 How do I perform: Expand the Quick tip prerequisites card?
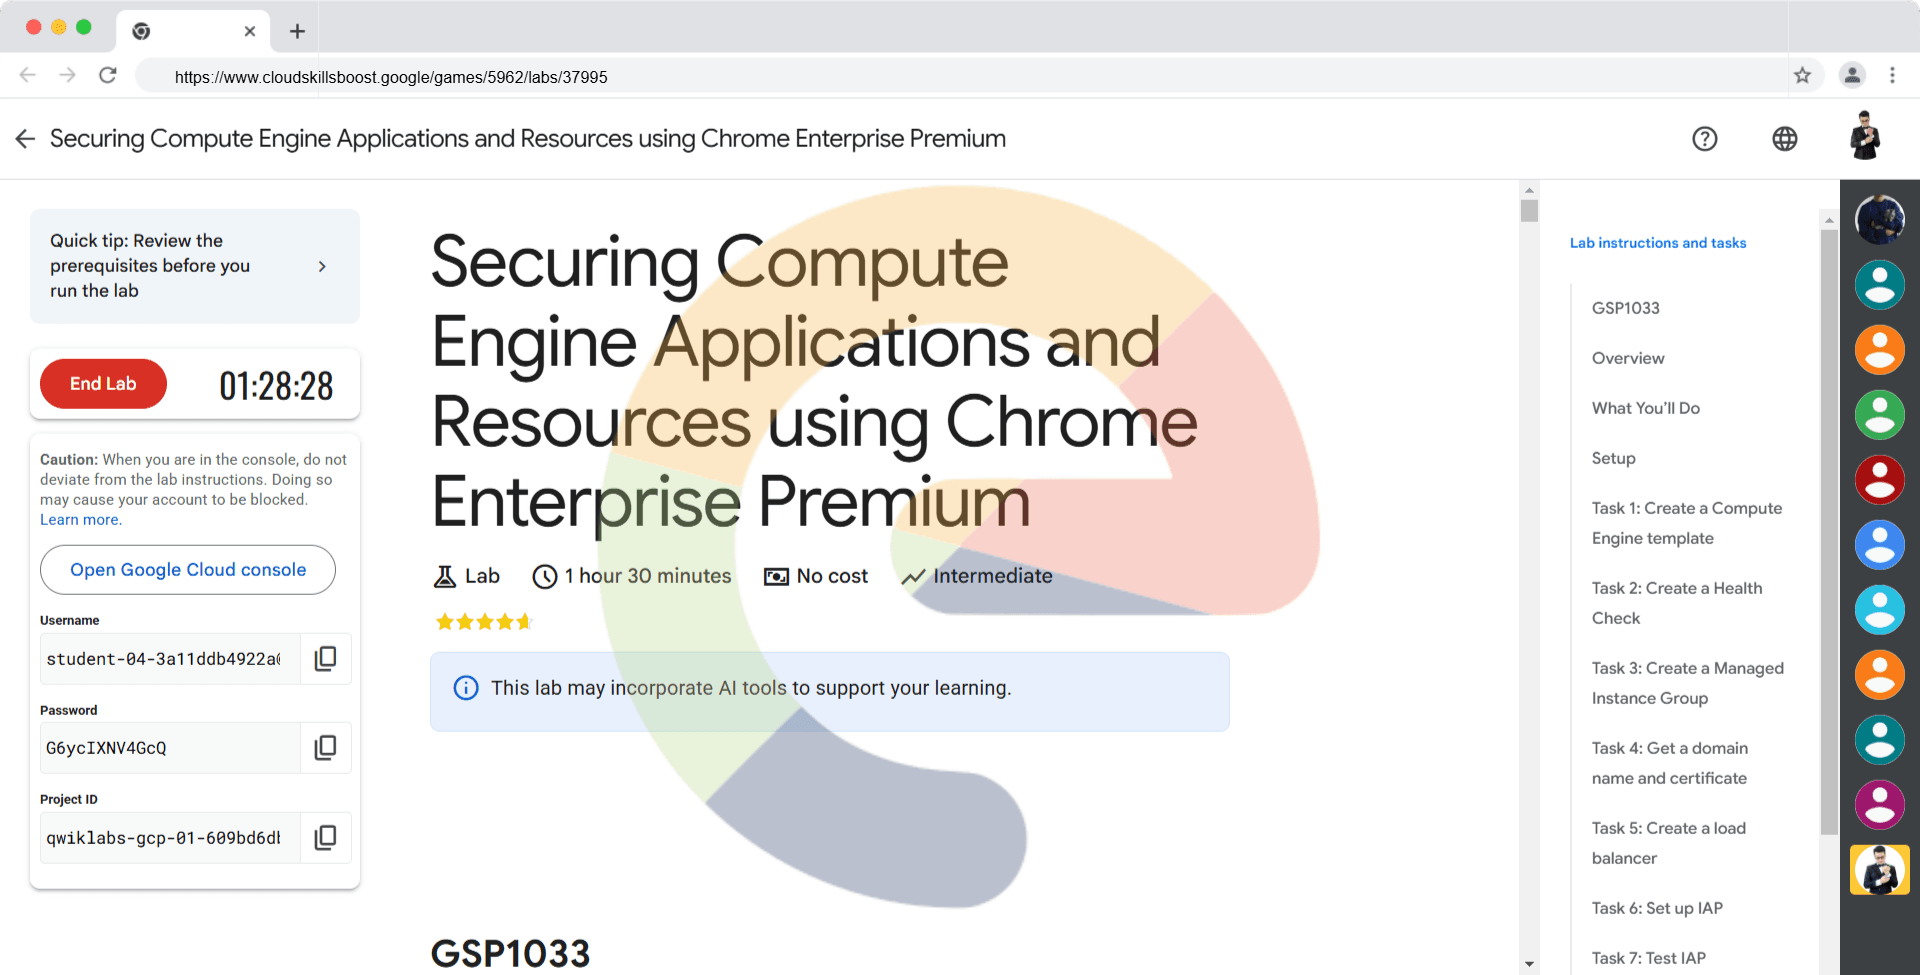tap(195, 266)
